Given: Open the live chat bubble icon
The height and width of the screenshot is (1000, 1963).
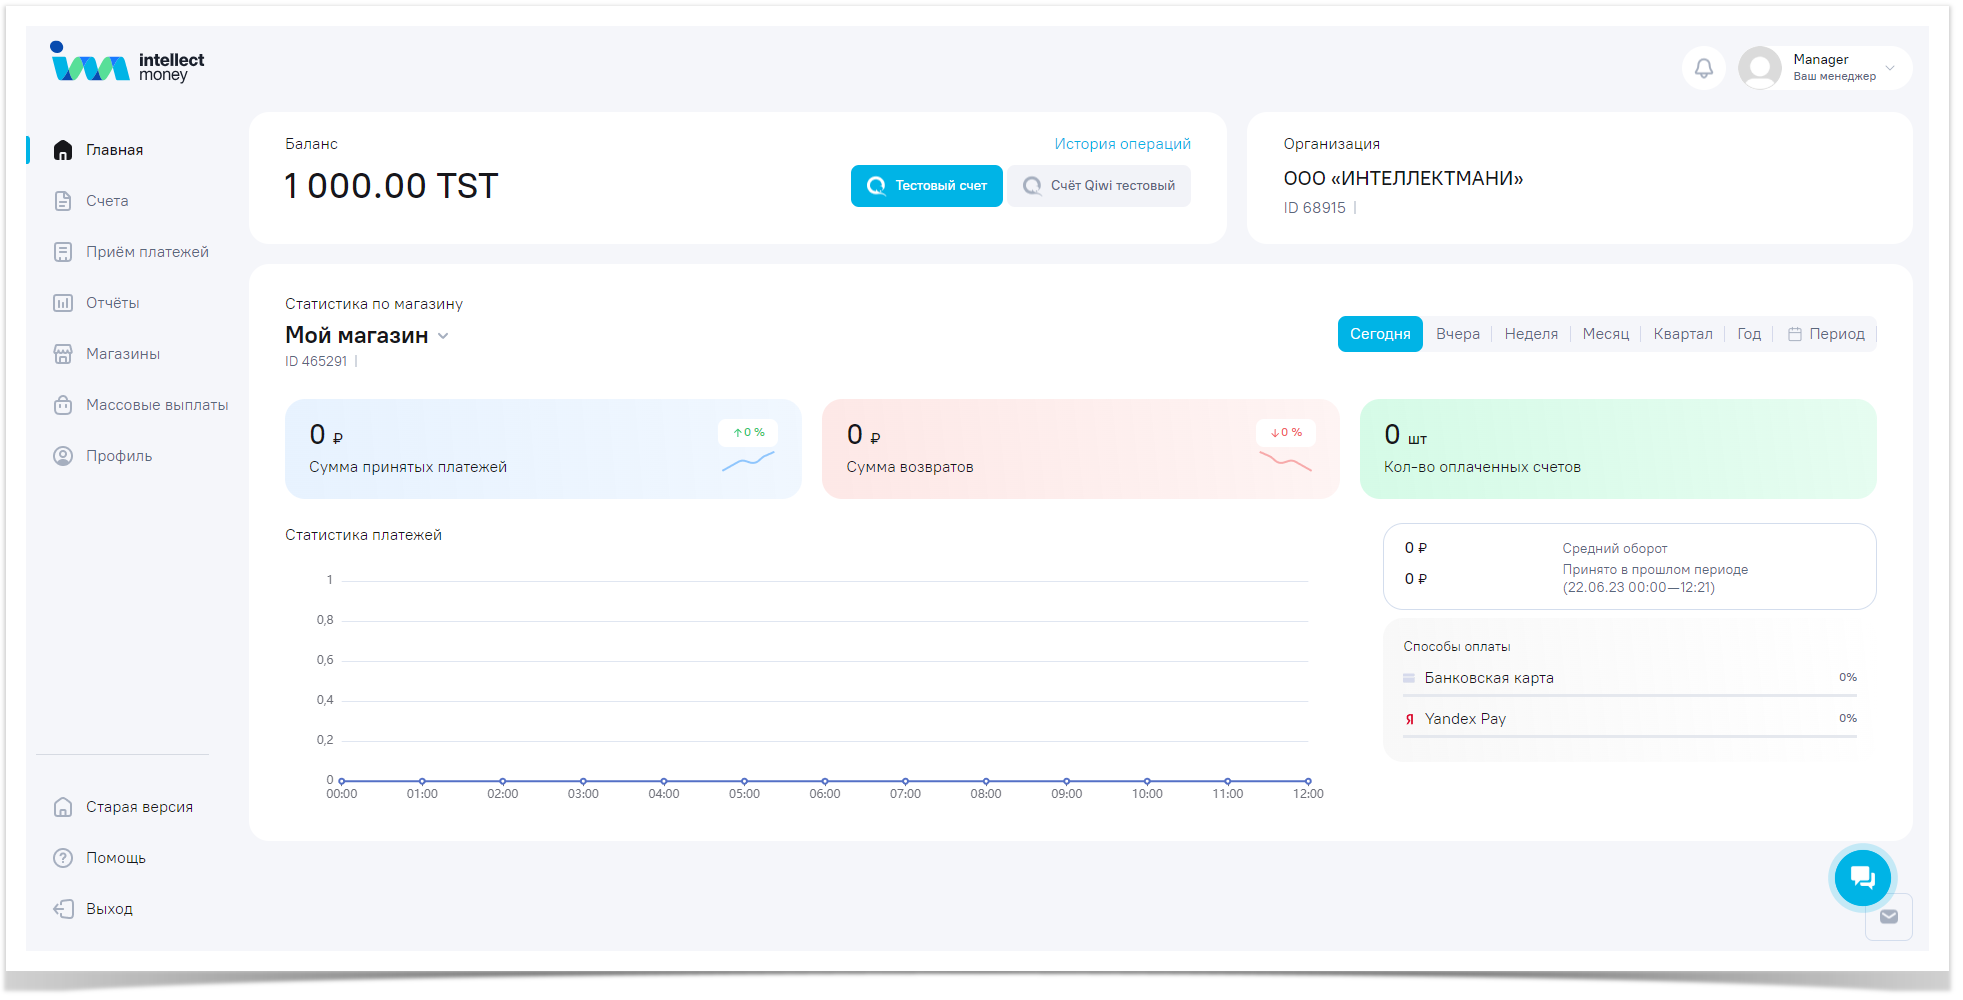Looking at the screenshot, I should [x=1861, y=878].
